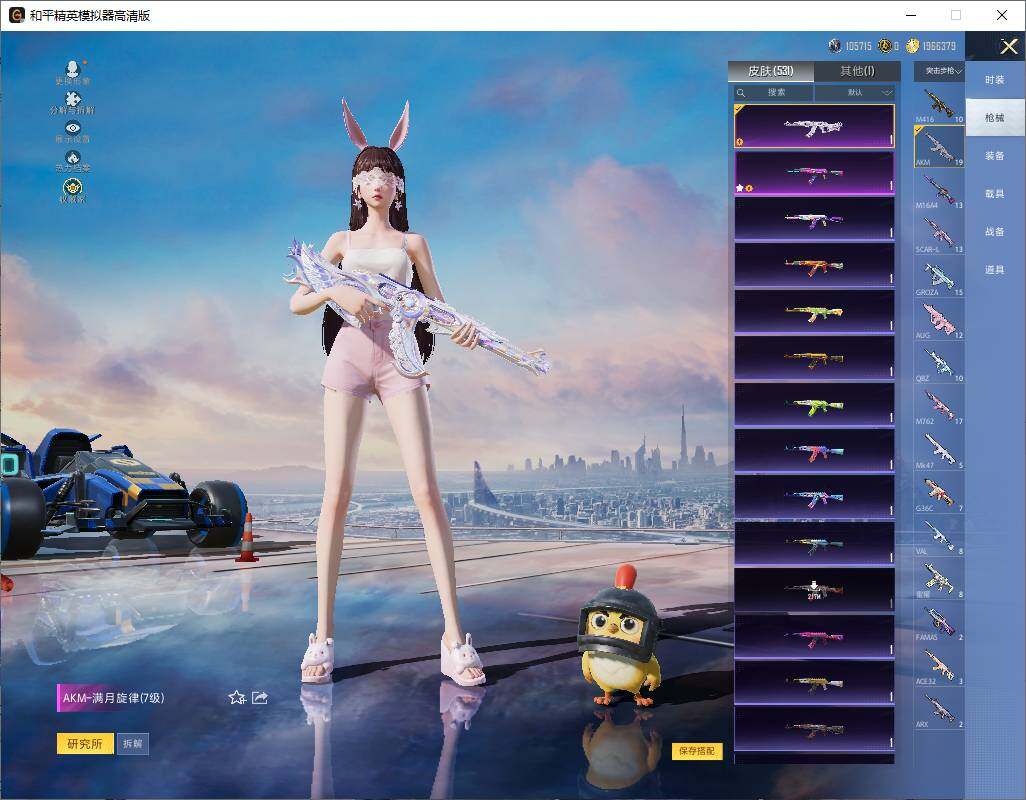Select the 载具 category tab

[995, 194]
